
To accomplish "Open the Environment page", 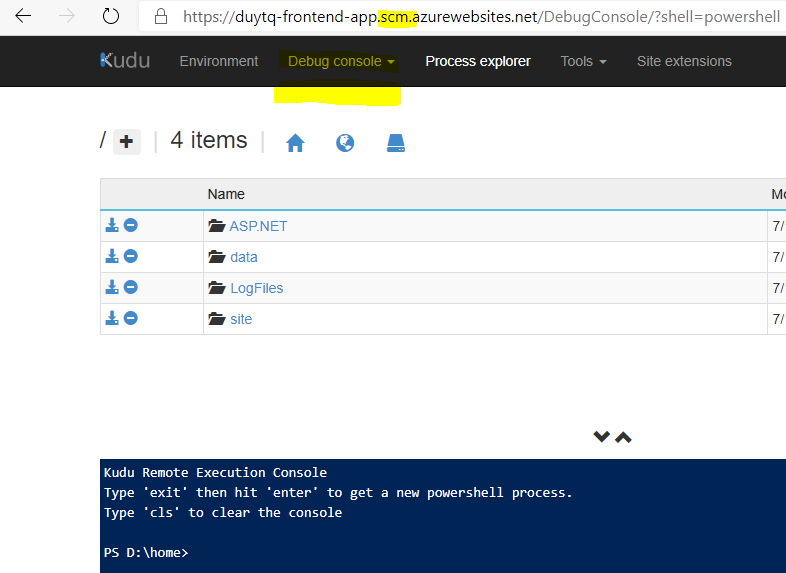I will point(219,61).
